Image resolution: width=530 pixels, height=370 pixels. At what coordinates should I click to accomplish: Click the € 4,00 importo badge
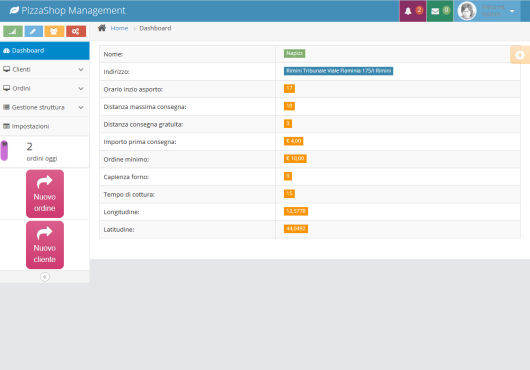(293, 141)
